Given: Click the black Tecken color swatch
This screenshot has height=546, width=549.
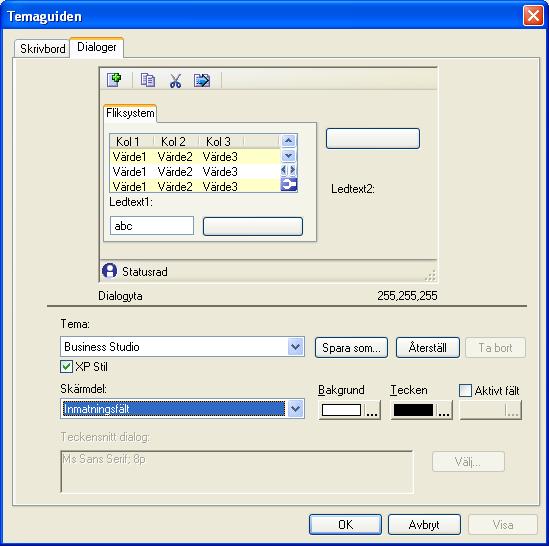Looking at the screenshot, I should pyautogui.click(x=413, y=410).
